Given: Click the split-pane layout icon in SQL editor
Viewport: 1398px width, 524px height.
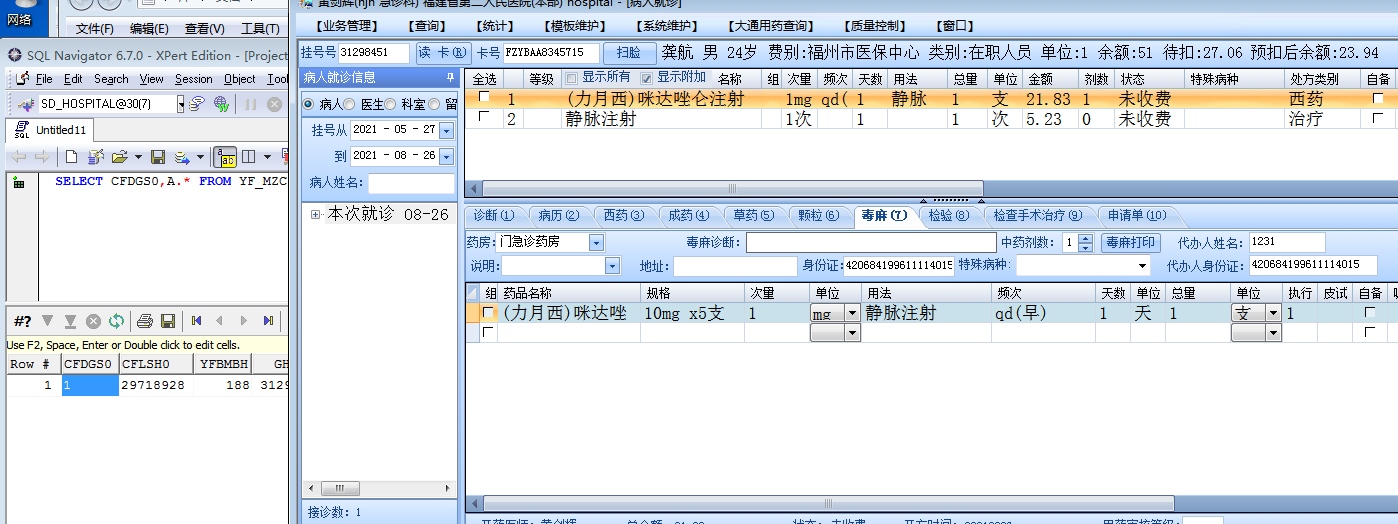Looking at the screenshot, I should (x=249, y=157).
